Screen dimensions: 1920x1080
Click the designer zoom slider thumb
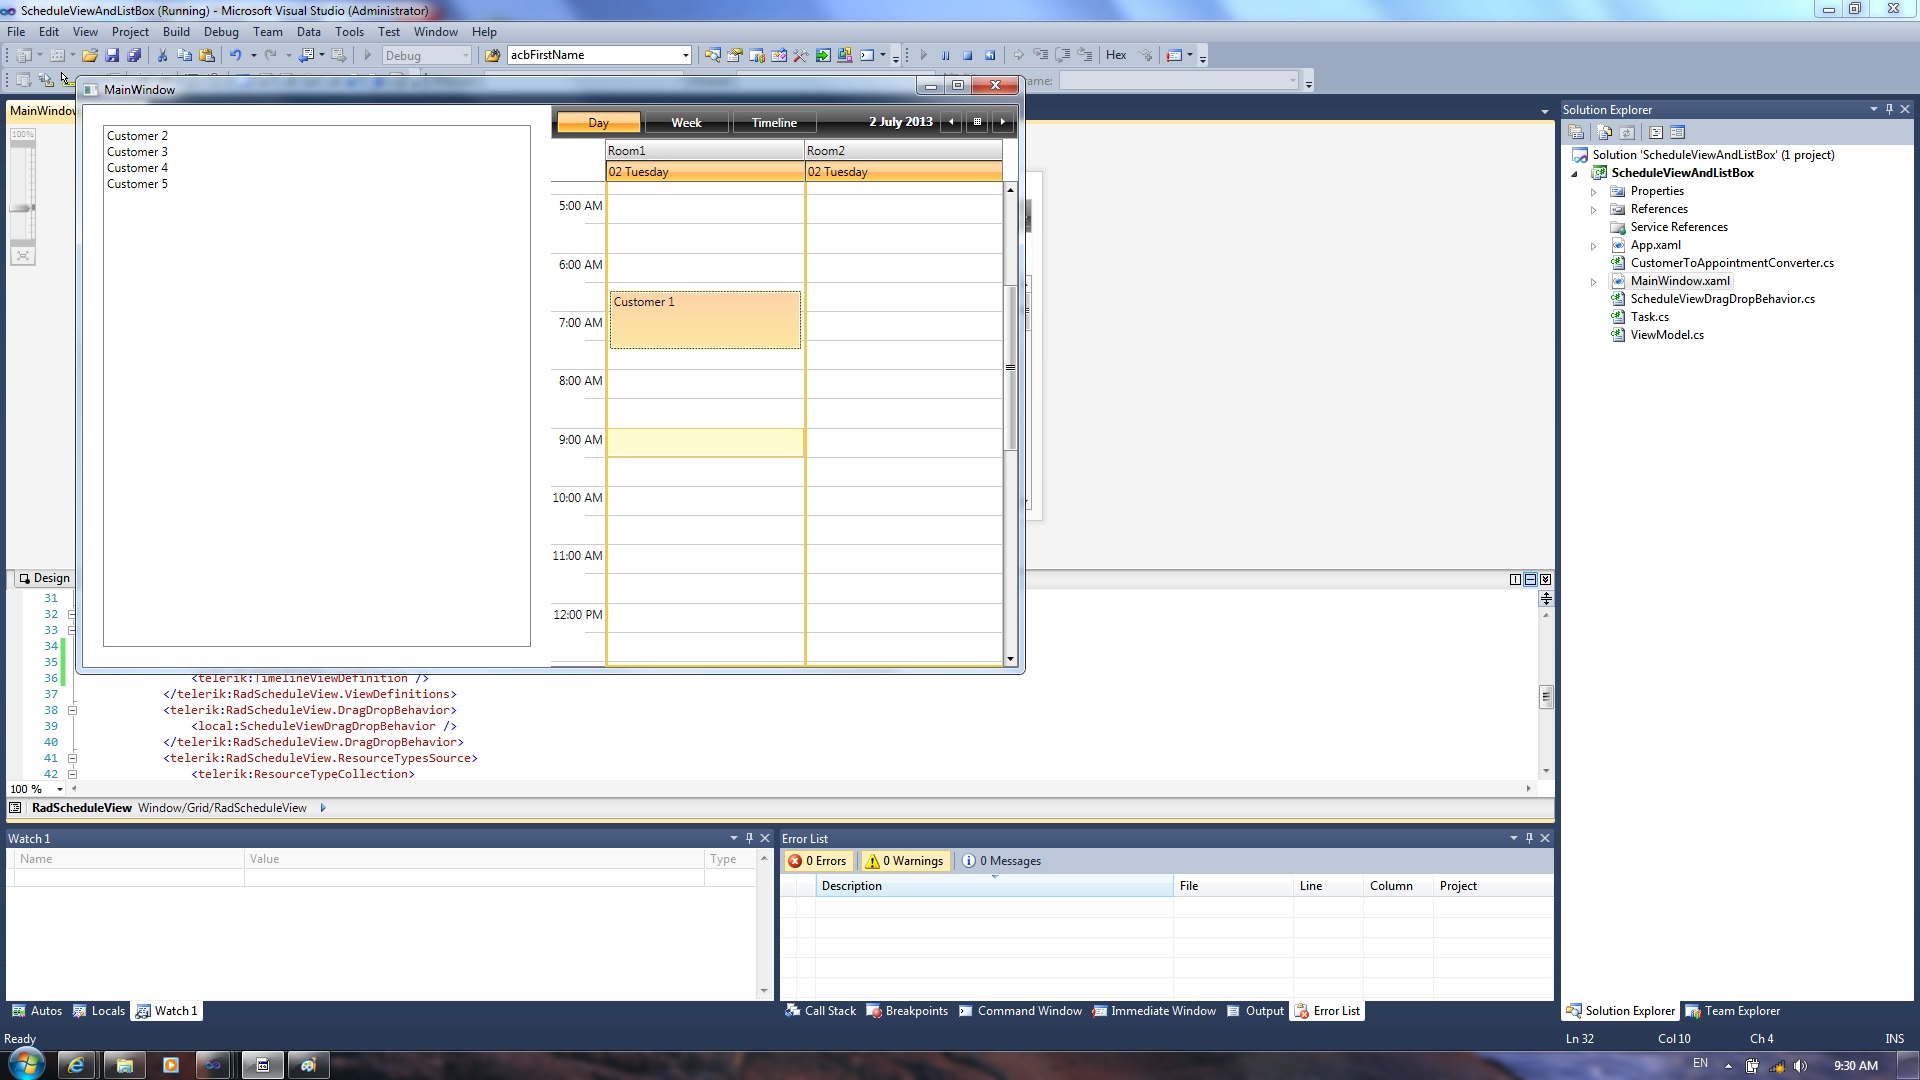(x=22, y=208)
